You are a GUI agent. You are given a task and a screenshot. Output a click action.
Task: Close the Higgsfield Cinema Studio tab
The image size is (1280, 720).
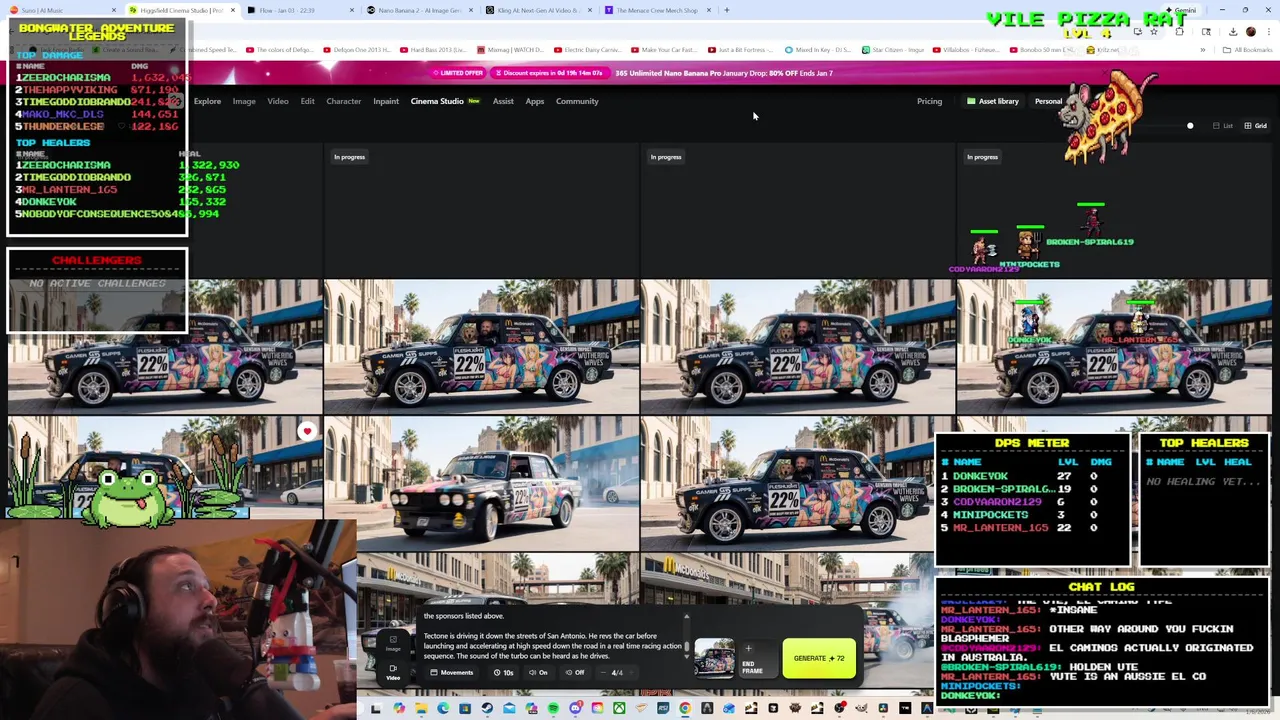pyautogui.click(x=233, y=10)
